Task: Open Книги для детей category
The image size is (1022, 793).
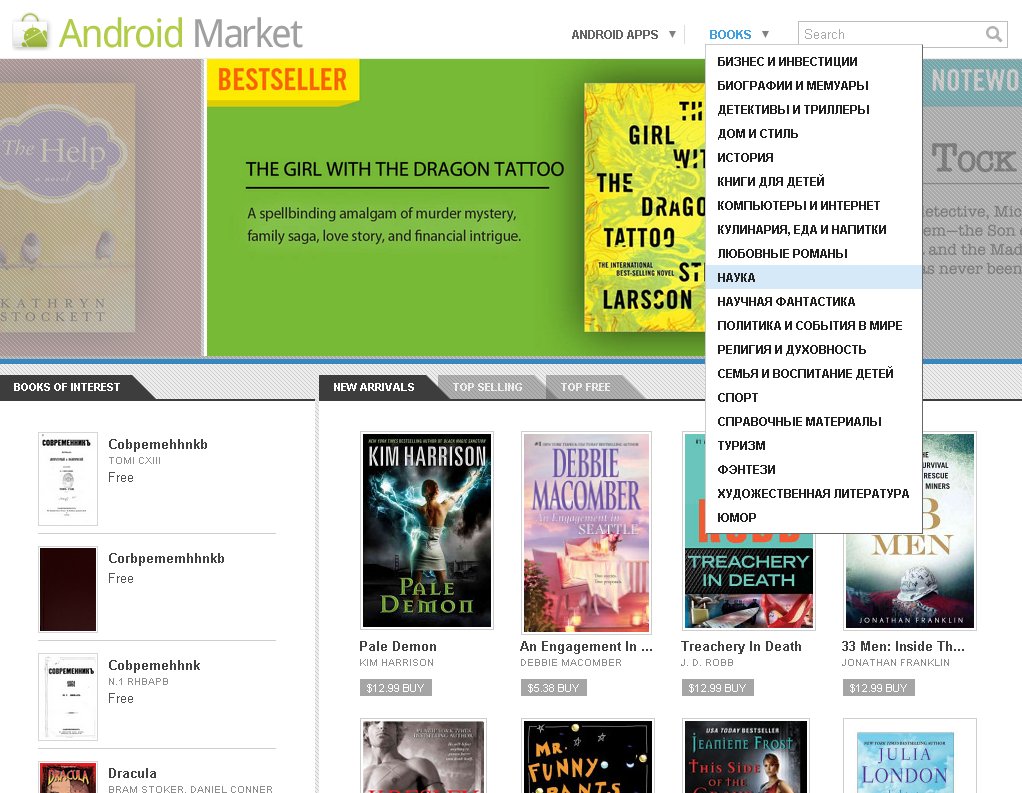Action: tap(813, 181)
